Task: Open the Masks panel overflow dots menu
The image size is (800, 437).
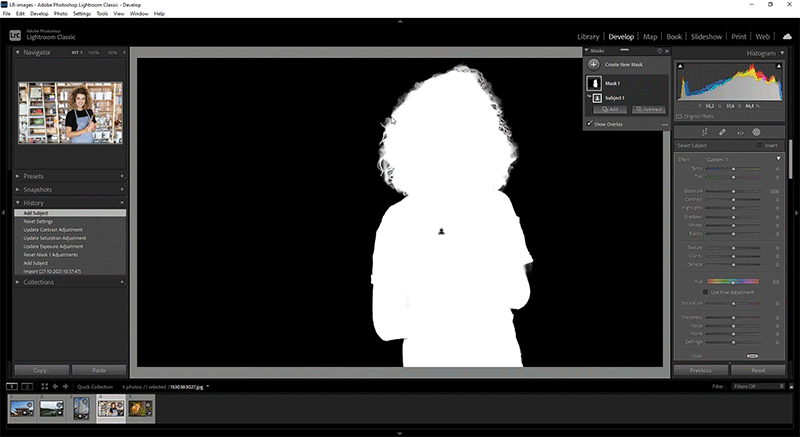Action: tap(664, 124)
